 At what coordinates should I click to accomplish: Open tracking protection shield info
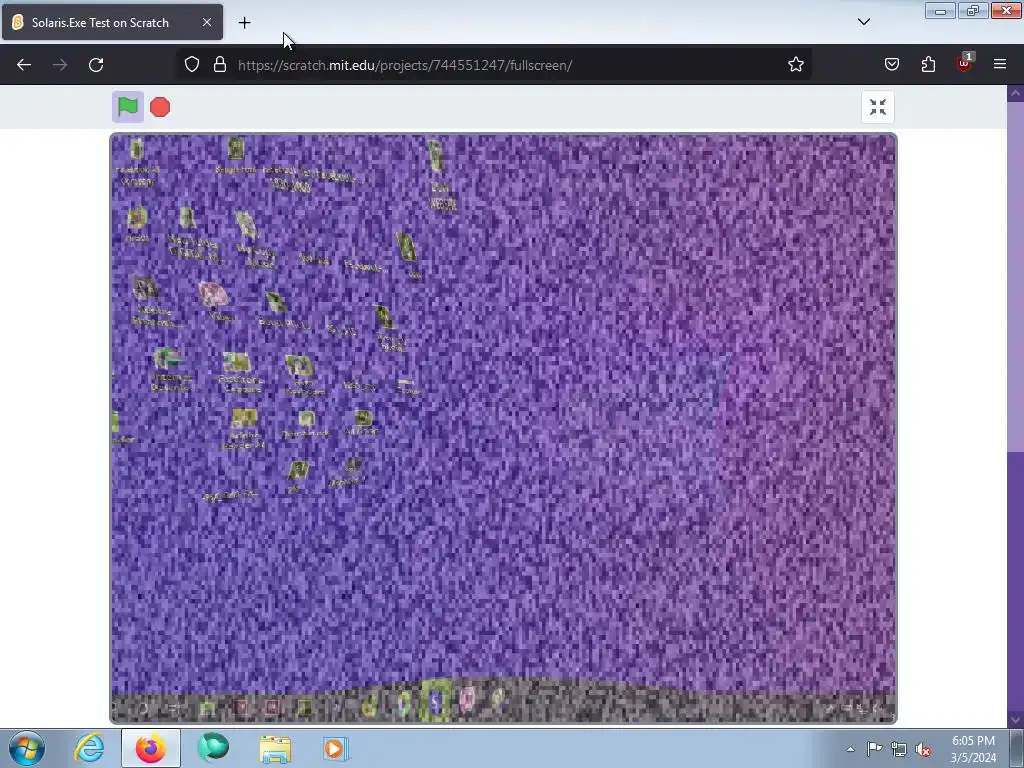(191, 65)
